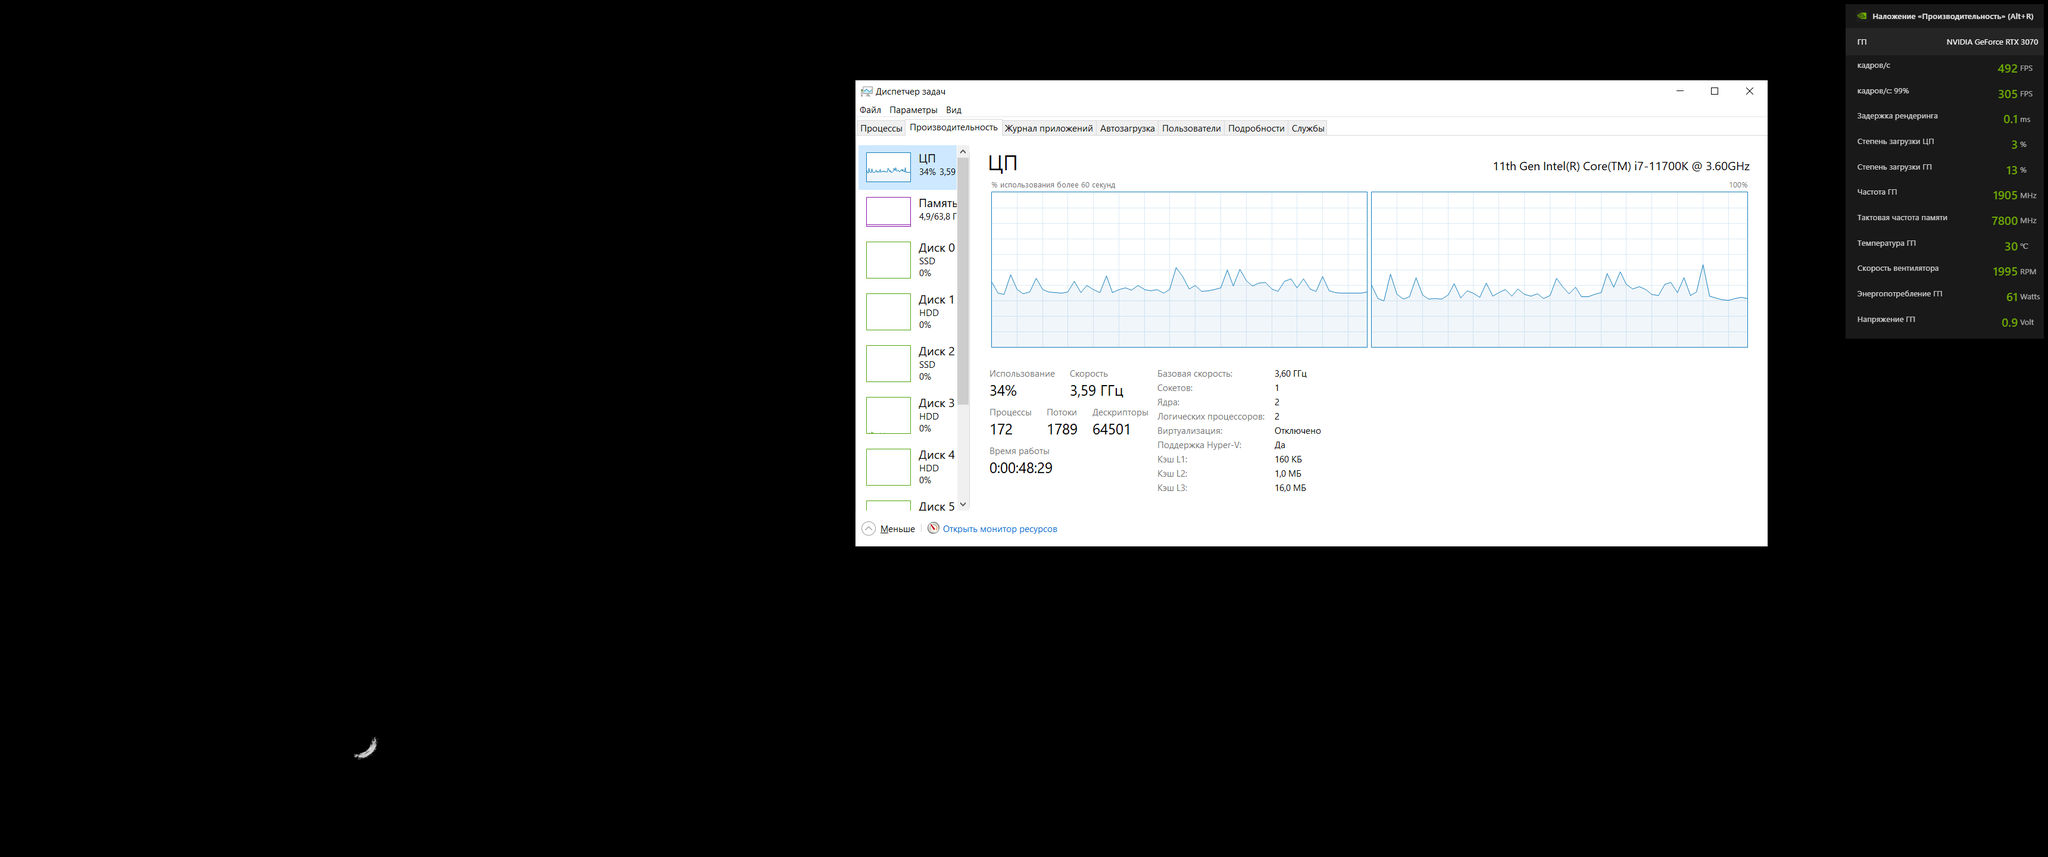
Task: Collapse view with the Меньше chevron icon
Action: tap(868, 529)
